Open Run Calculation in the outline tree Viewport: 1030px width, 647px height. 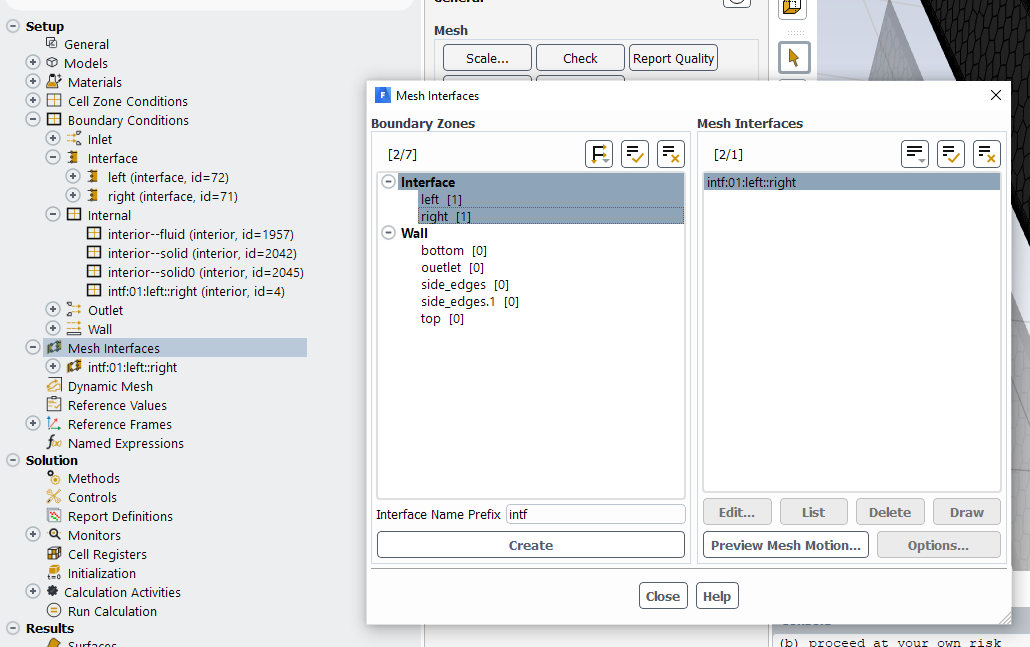[x=112, y=611]
